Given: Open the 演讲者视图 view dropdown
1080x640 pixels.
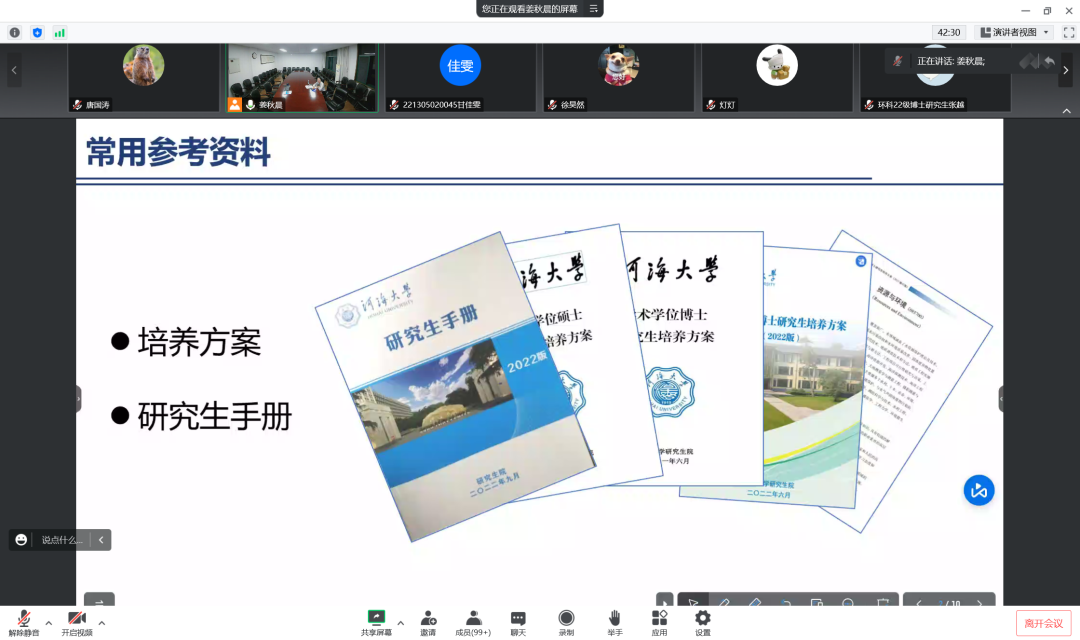Looking at the screenshot, I should click(1015, 32).
